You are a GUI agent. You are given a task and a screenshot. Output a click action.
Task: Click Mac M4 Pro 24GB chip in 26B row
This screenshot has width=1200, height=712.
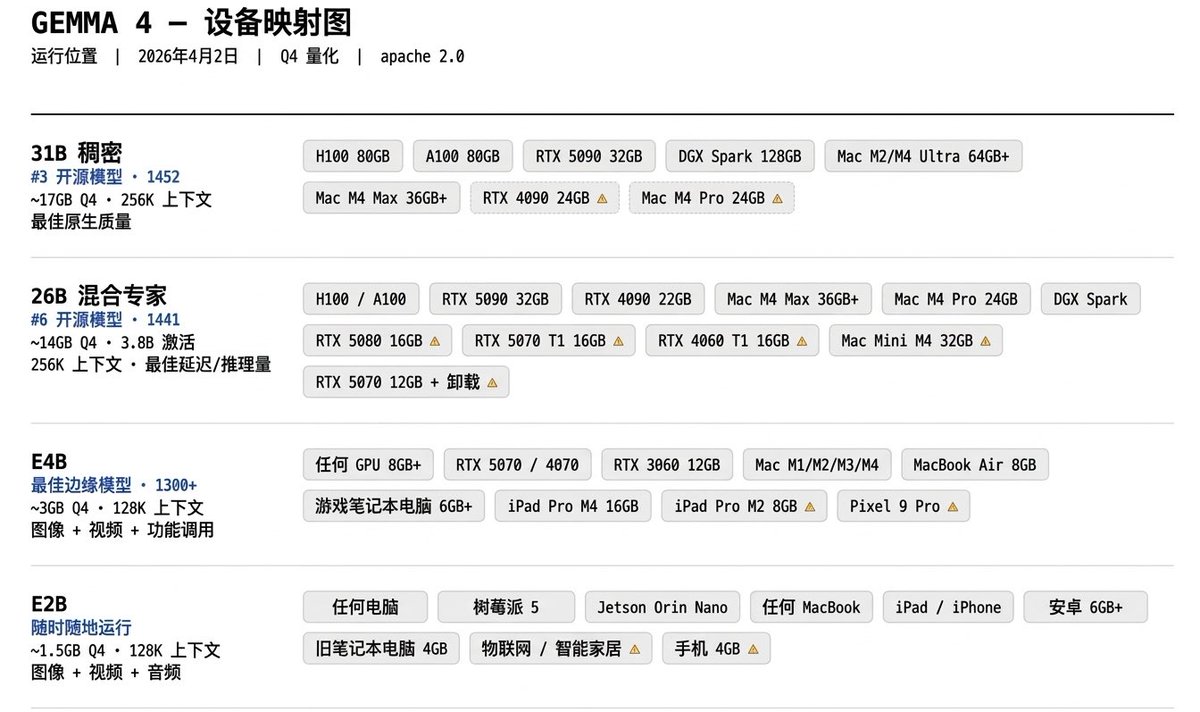coord(956,299)
